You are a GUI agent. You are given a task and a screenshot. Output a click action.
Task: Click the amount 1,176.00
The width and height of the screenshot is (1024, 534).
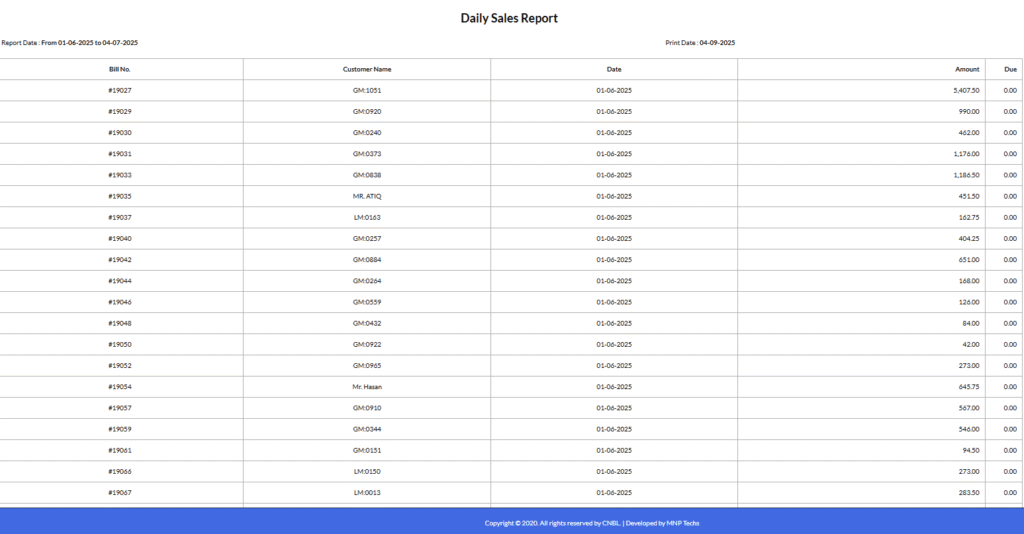(967, 154)
